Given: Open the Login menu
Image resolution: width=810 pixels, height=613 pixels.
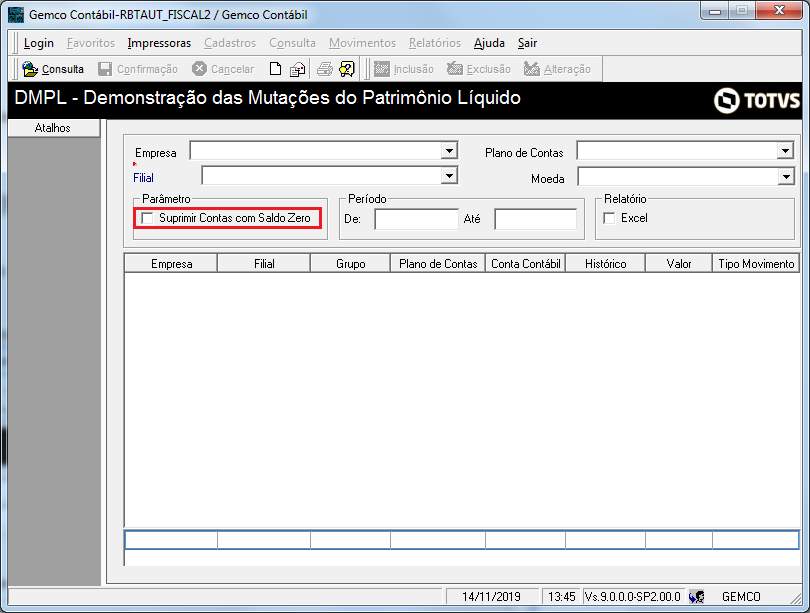Looking at the screenshot, I should pos(39,43).
